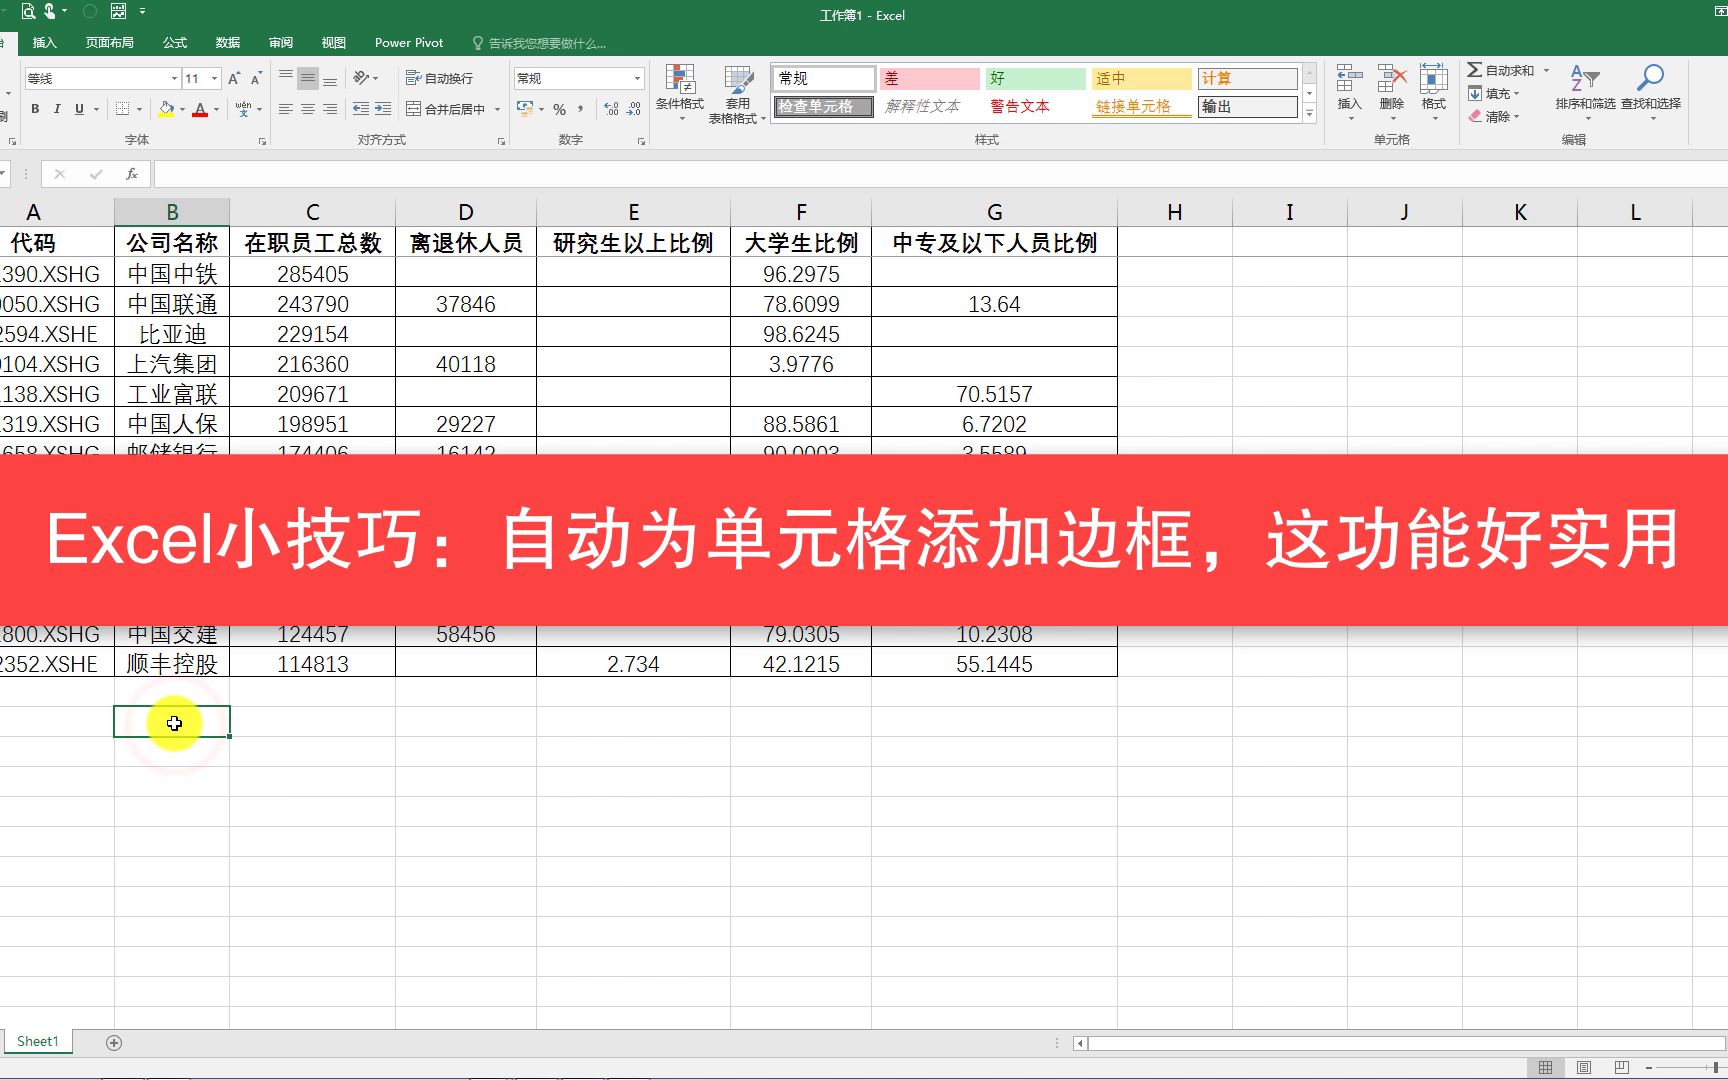Merge and center cells (合并后居中)
The image size is (1728, 1080).
pos(446,109)
